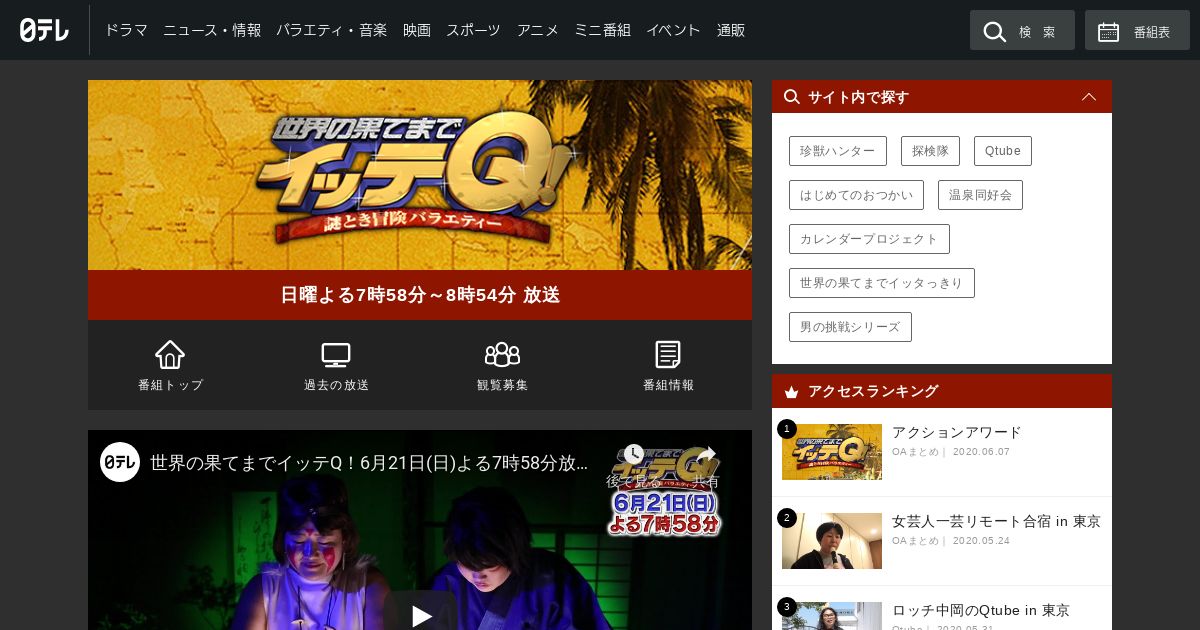Viewport: 1200px width, 630px height.
Task: Open the ドラマ menu
Action: point(126,30)
